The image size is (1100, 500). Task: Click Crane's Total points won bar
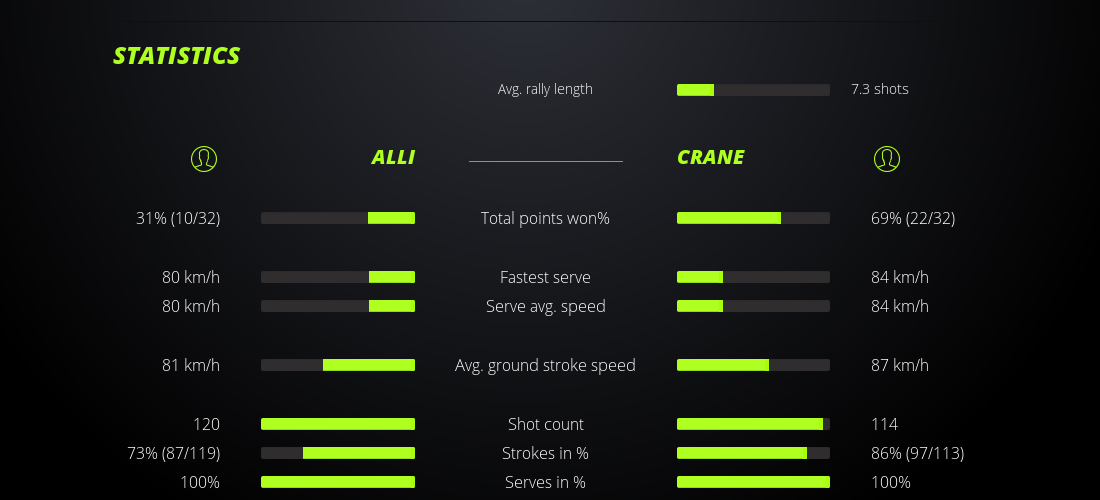tap(753, 218)
